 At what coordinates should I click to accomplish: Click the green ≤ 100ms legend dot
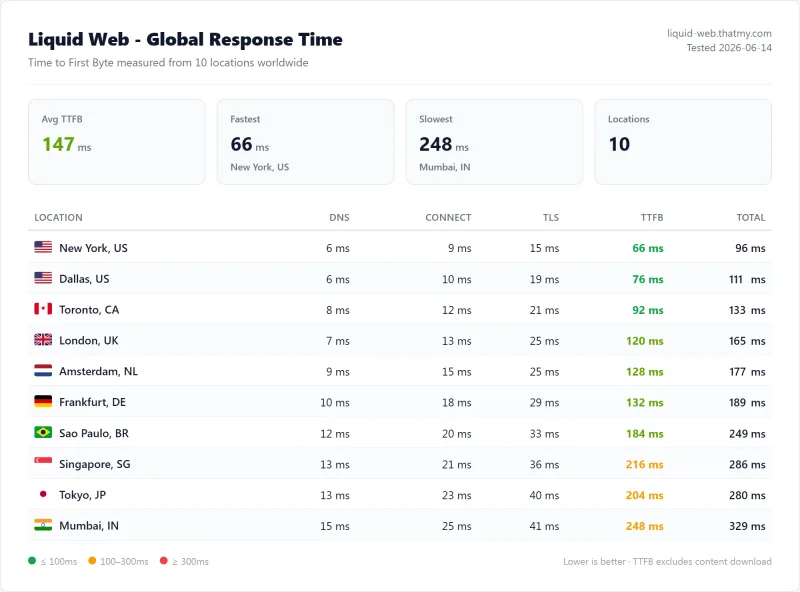click(32, 561)
